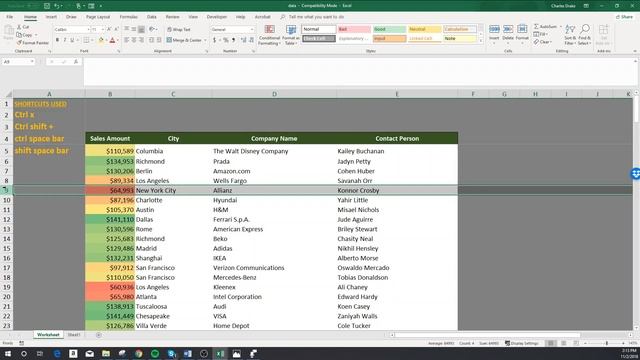The image size is (640, 360).
Task: Toggle Bold formatting
Action: (58, 40)
